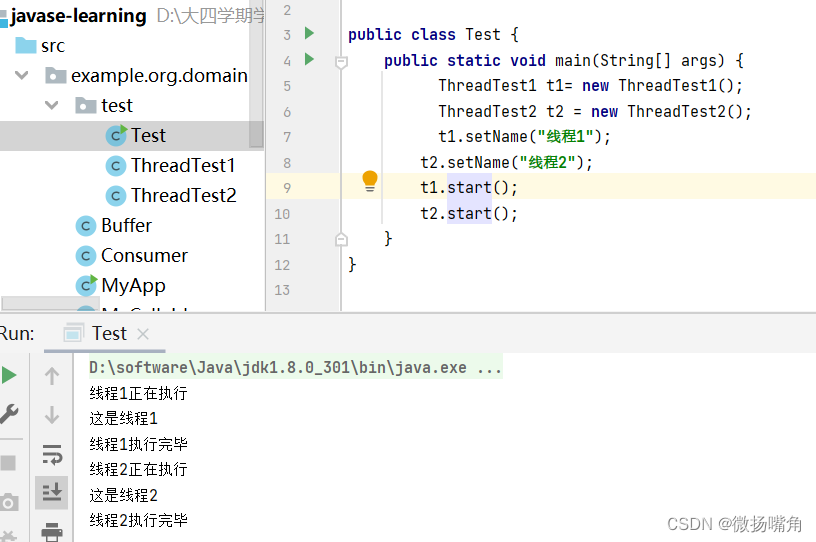
Task: Click console line '线程1执行完毕'
Action: tap(138, 444)
